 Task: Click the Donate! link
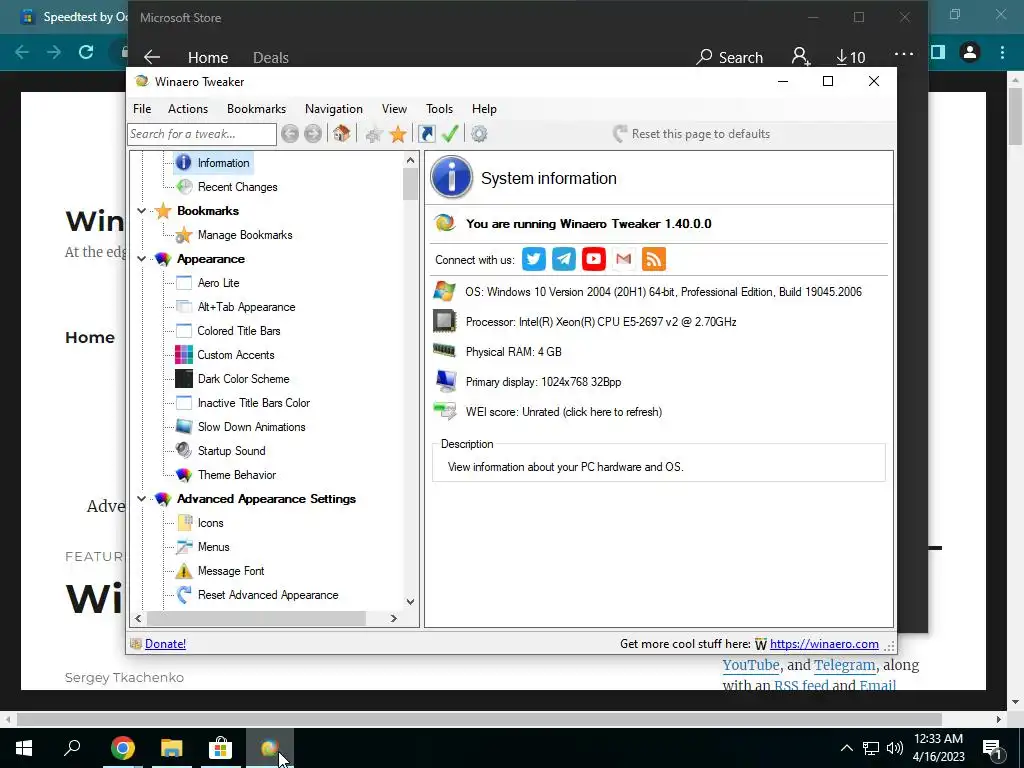[165, 644]
